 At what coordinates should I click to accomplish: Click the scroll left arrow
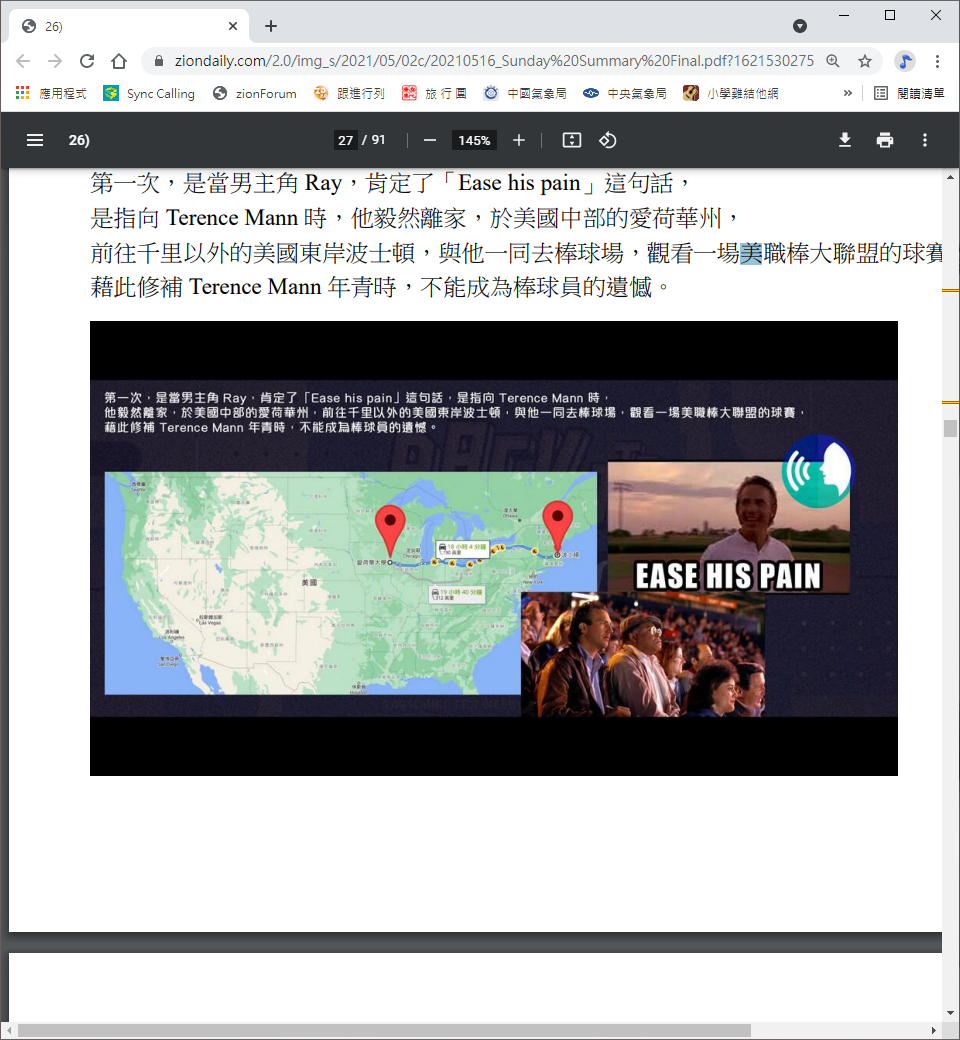9,1031
